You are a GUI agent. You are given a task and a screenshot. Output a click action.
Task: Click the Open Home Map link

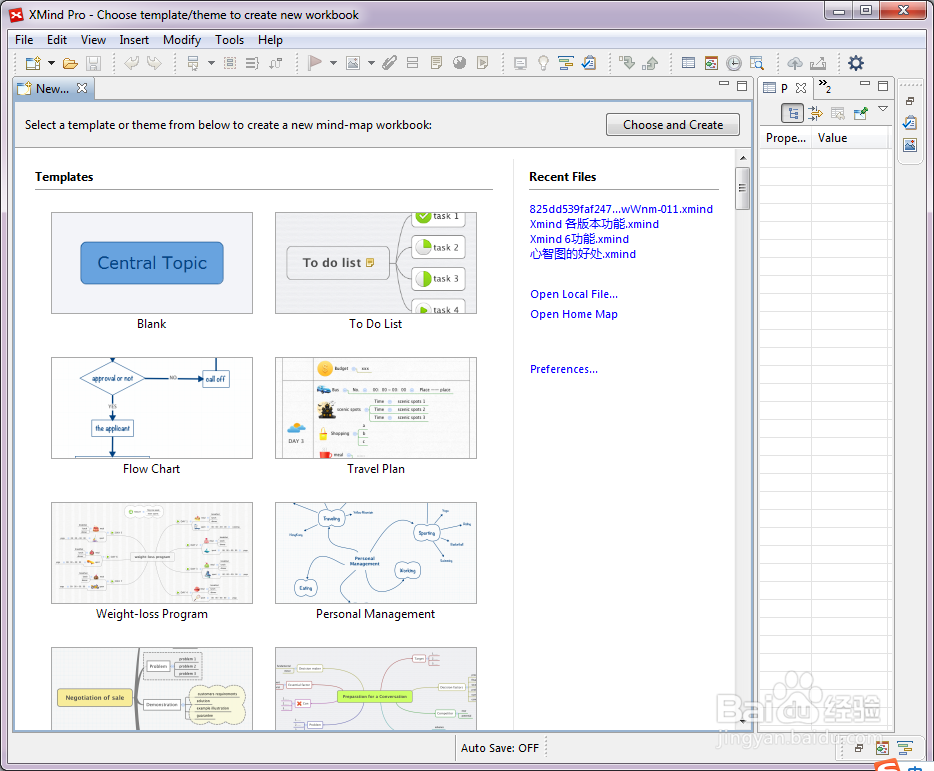pos(574,314)
